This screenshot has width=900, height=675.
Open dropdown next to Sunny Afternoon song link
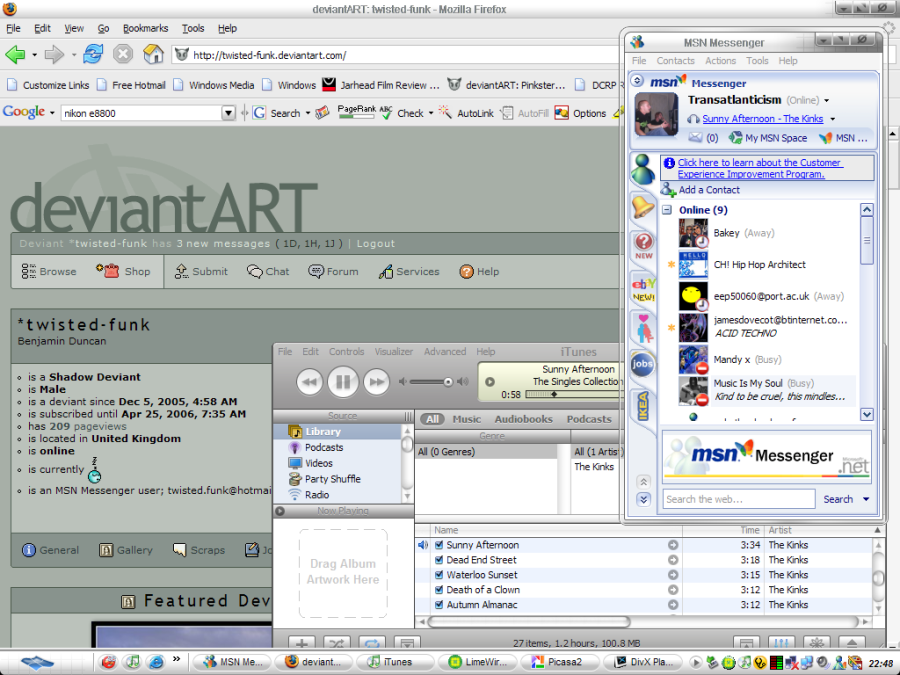coord(832,119)
